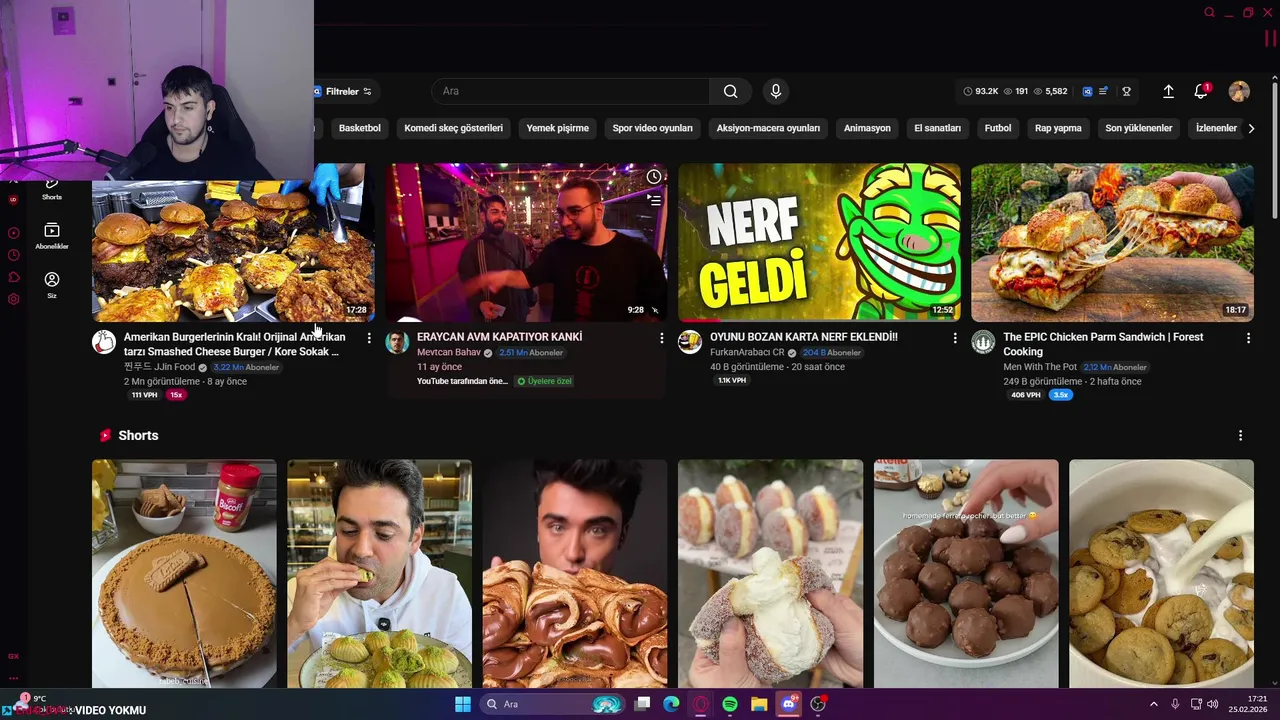This screenshot has width=1280, height=720.
Task: Open Spotify from the taskbar
Action: pos(730,704)
